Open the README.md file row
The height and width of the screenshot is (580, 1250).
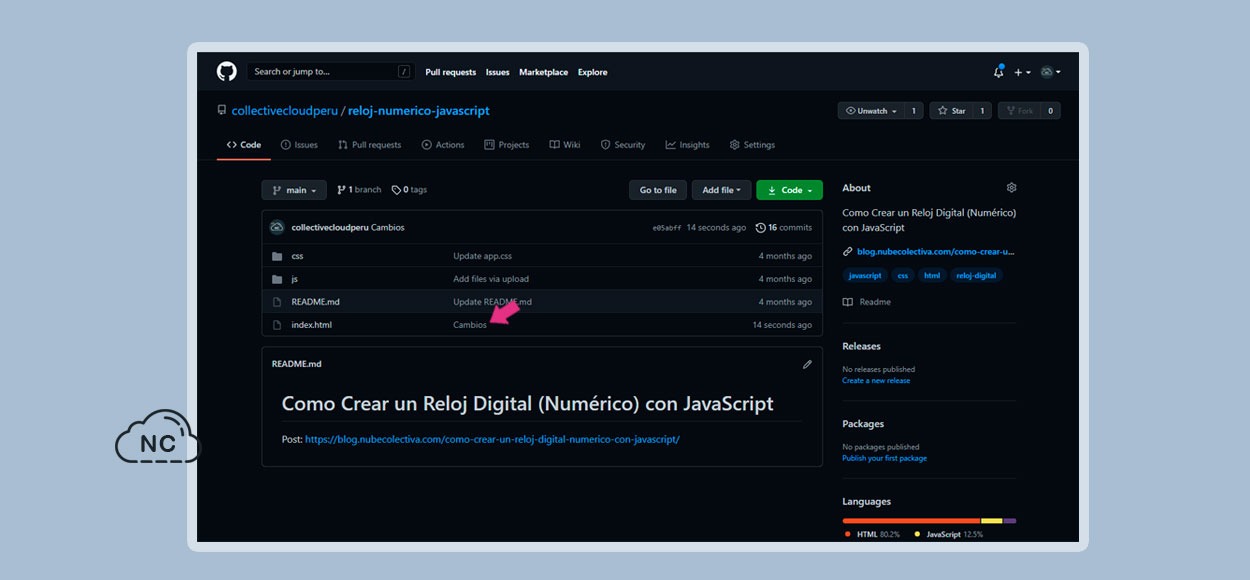(542, 302)
